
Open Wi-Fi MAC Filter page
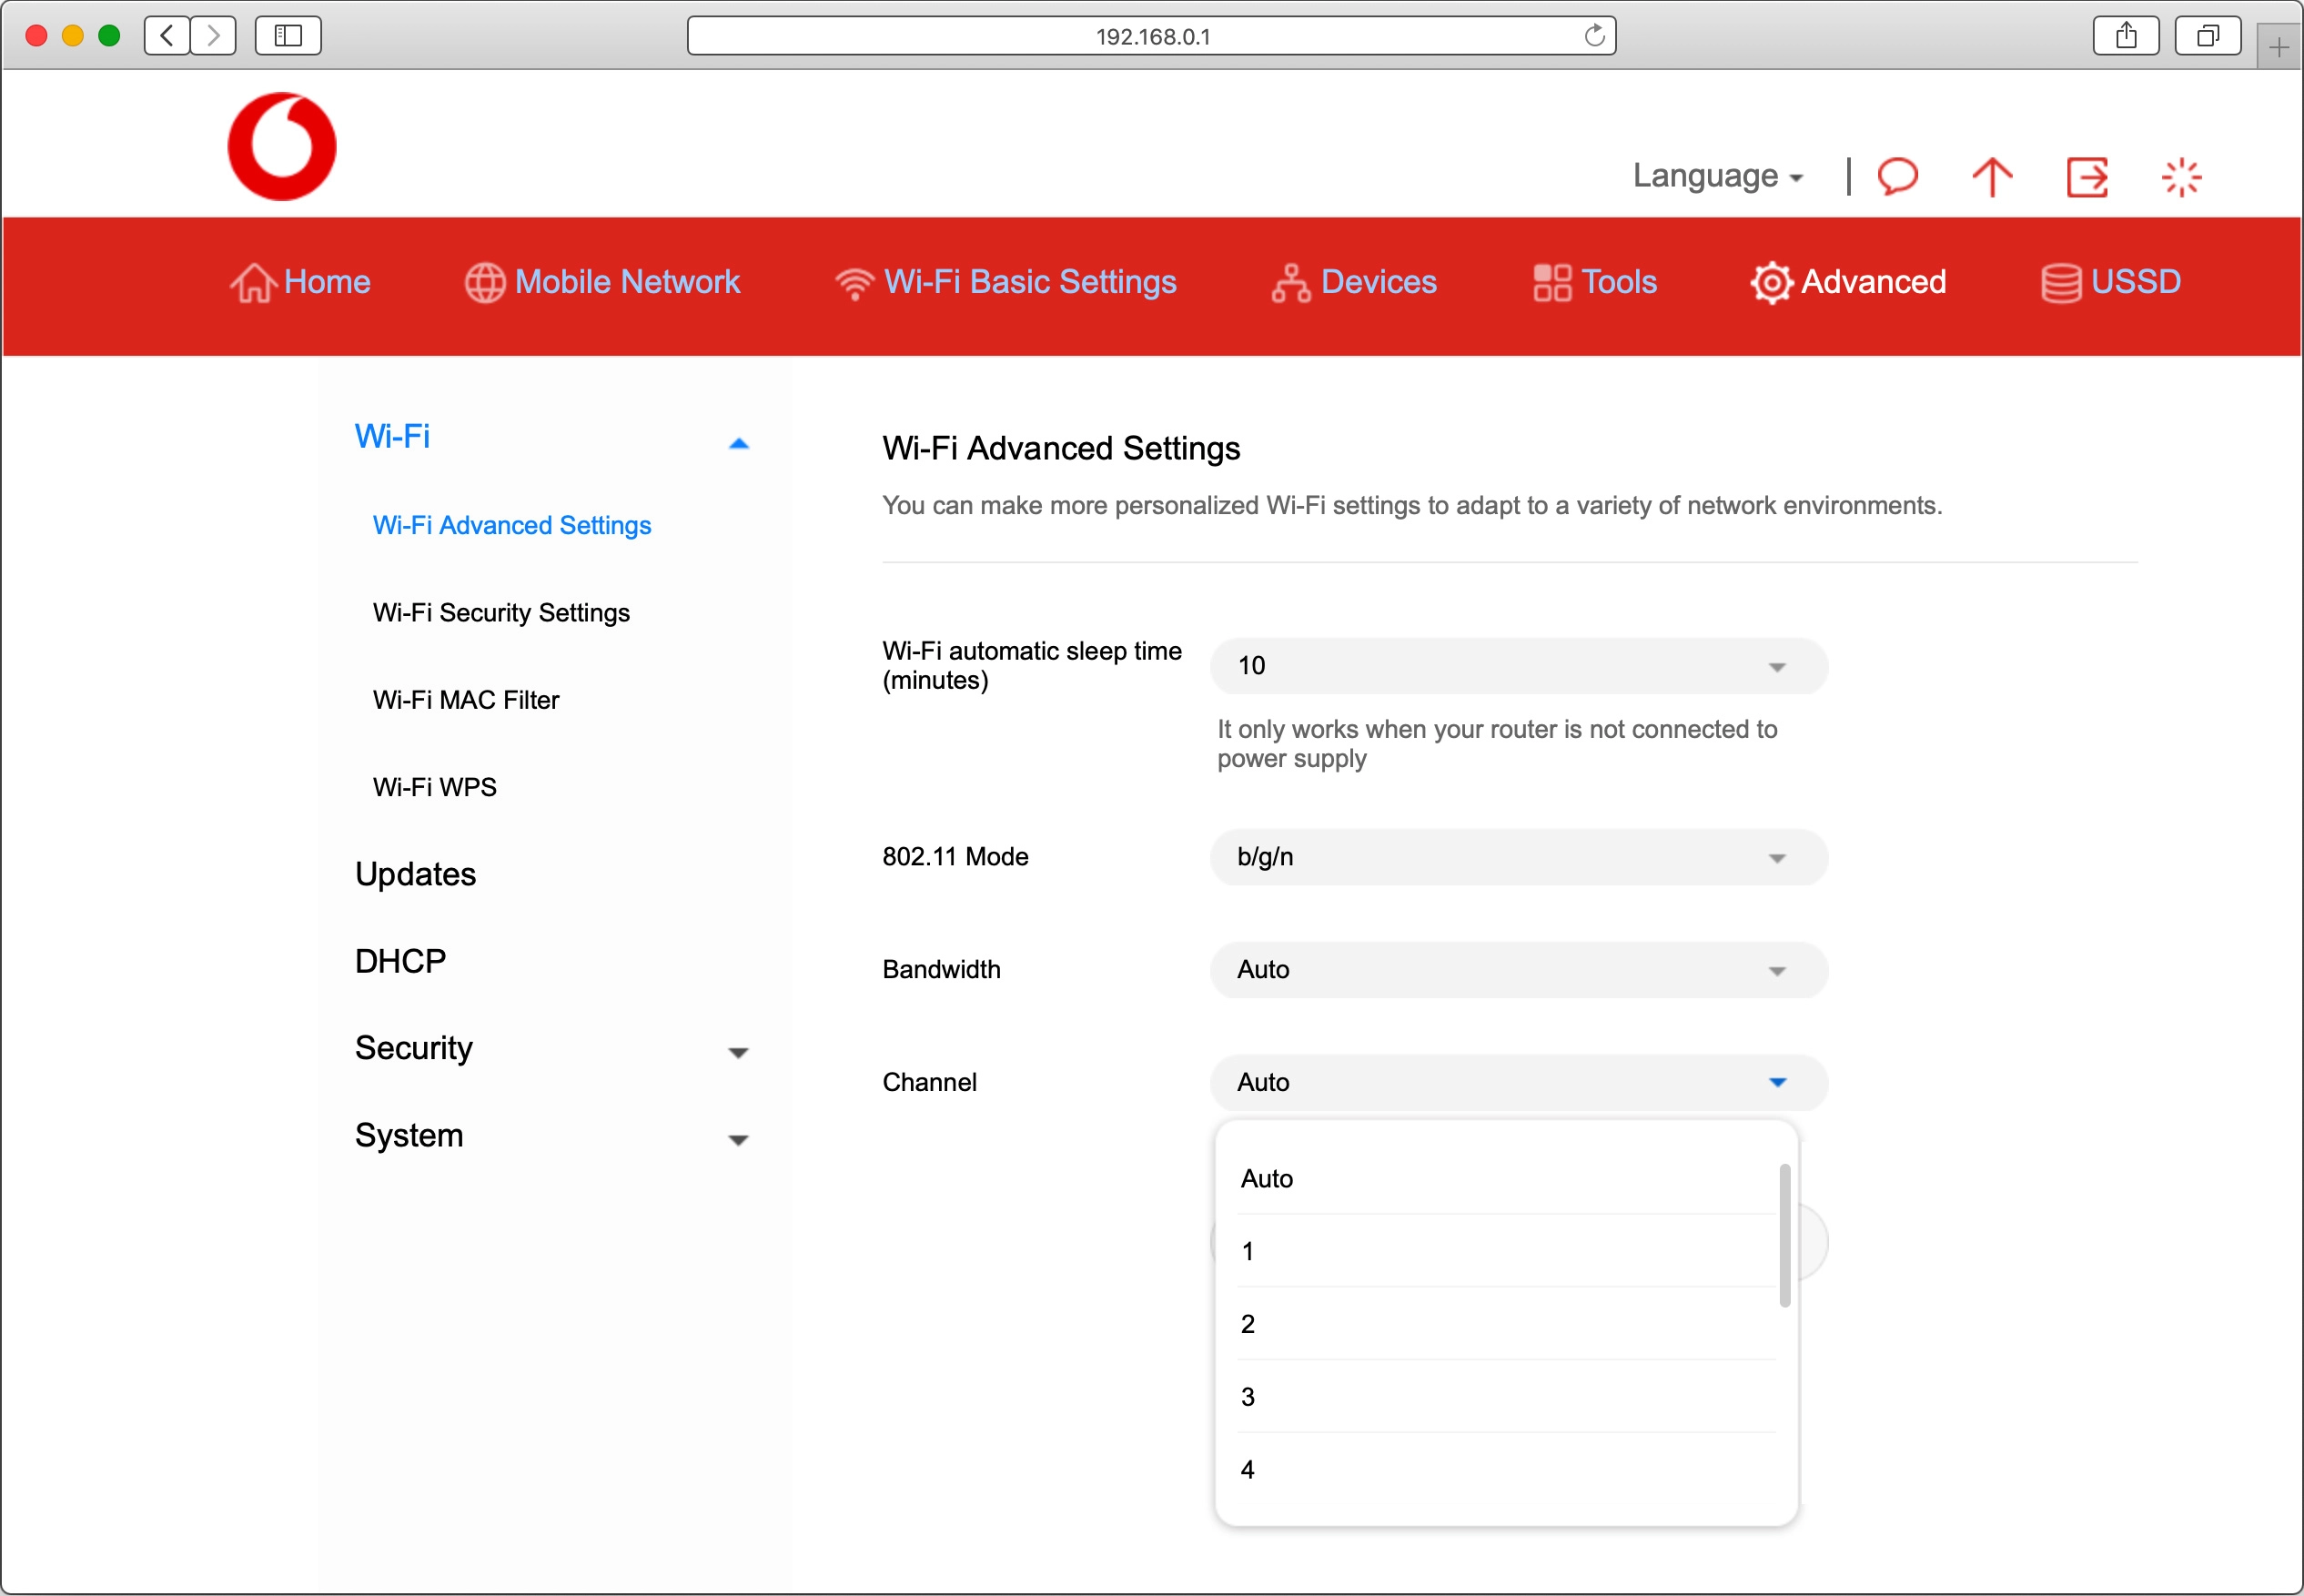tap(466, 700)
